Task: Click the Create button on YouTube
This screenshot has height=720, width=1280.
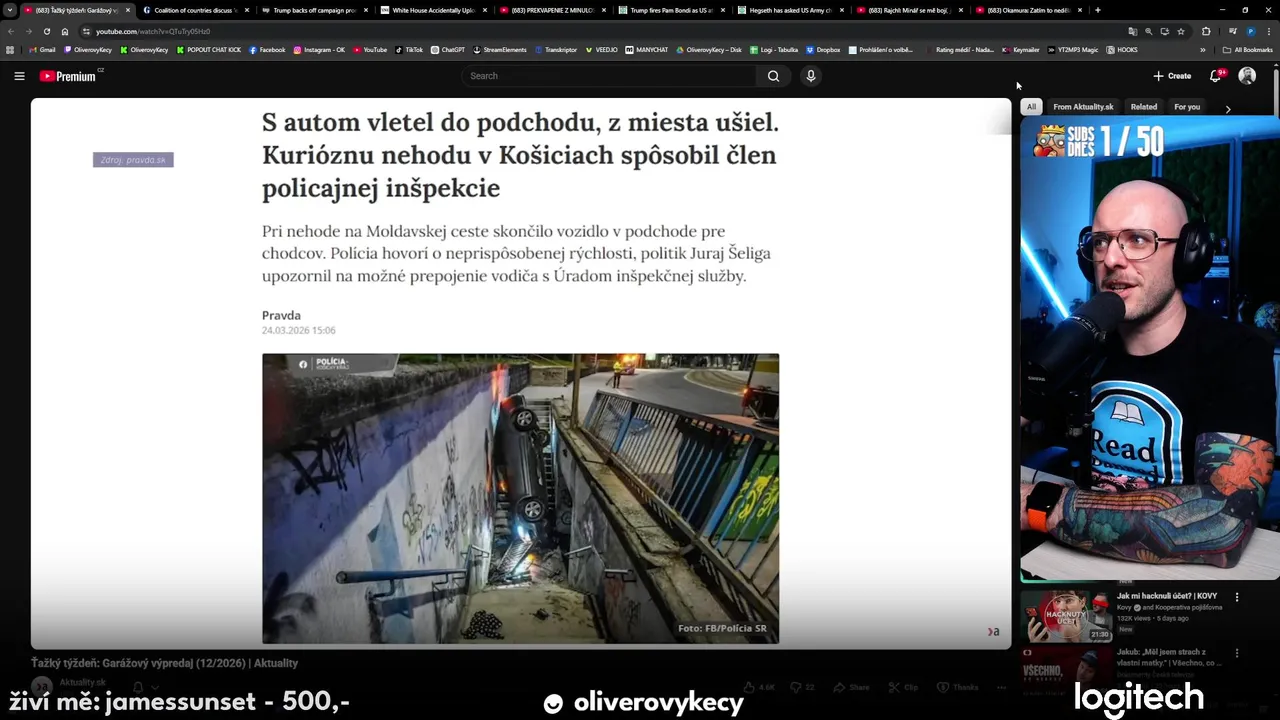Action: (x=1172, y=76)
